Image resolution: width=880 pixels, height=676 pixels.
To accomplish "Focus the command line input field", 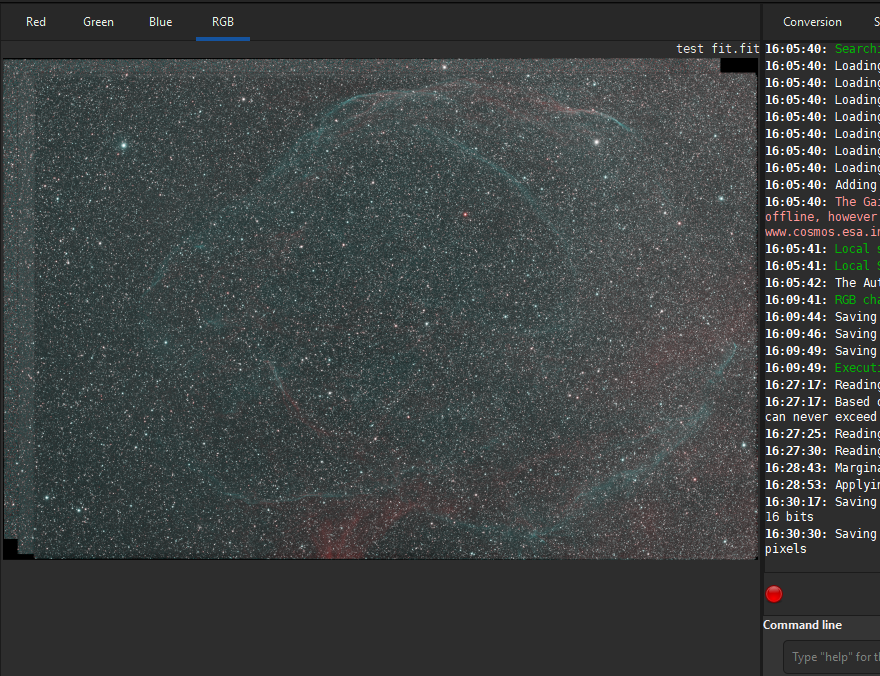I will 831,657.
